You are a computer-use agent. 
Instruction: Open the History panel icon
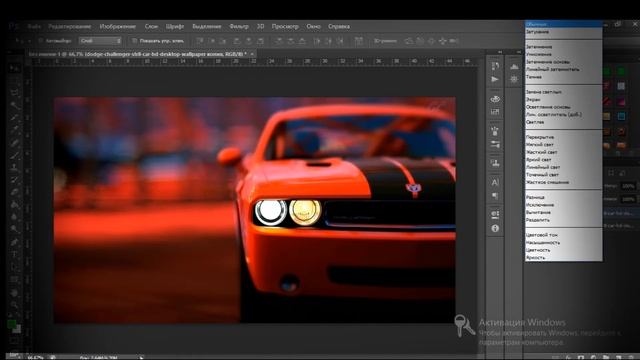(495, 66)
